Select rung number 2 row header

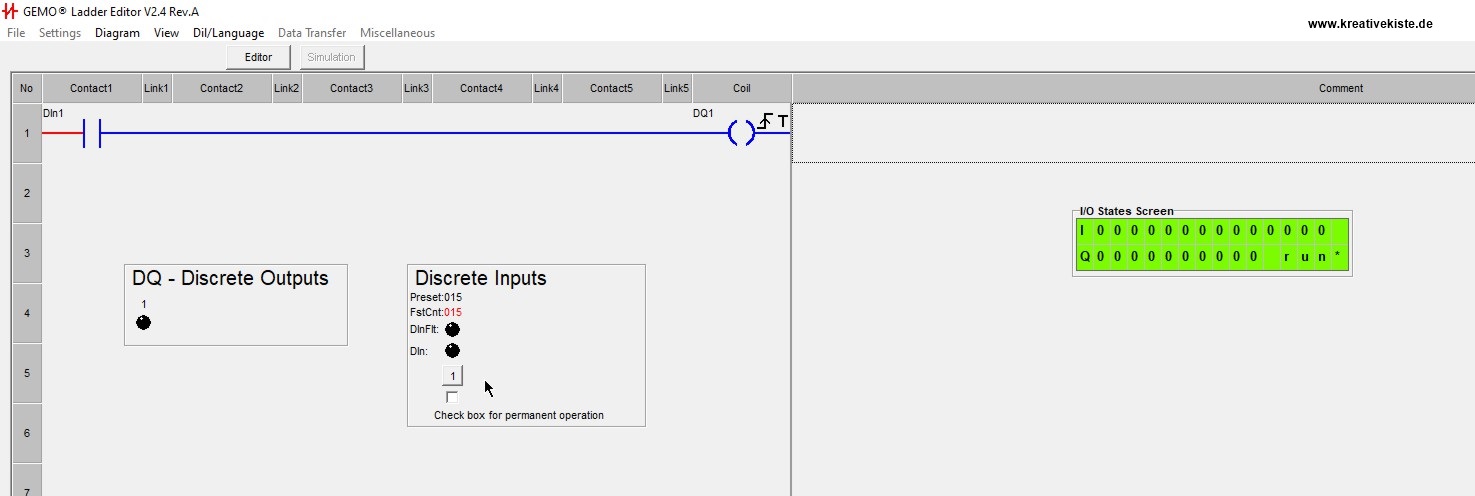coord(26,192)
